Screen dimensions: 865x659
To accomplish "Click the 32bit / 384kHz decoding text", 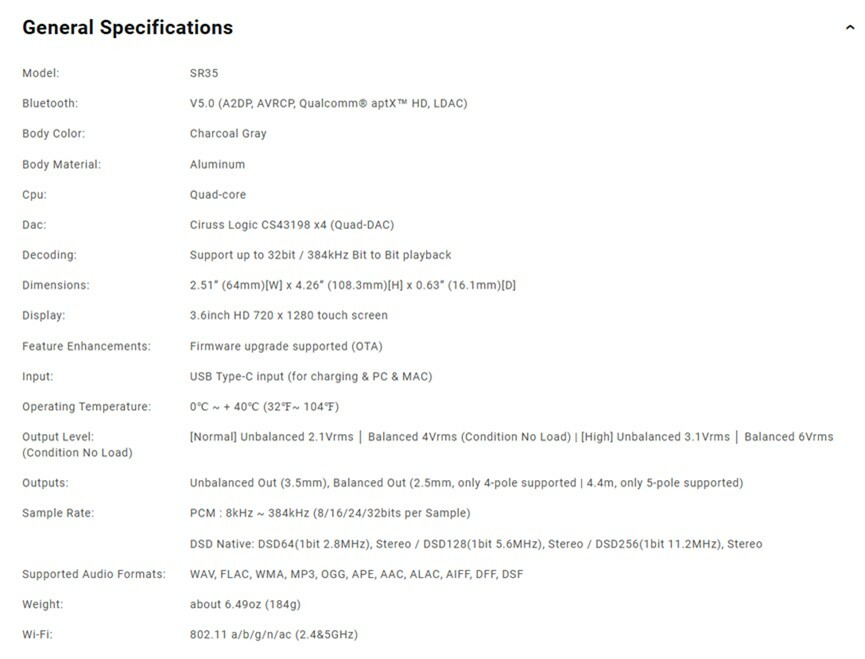I will click(320, 255).
